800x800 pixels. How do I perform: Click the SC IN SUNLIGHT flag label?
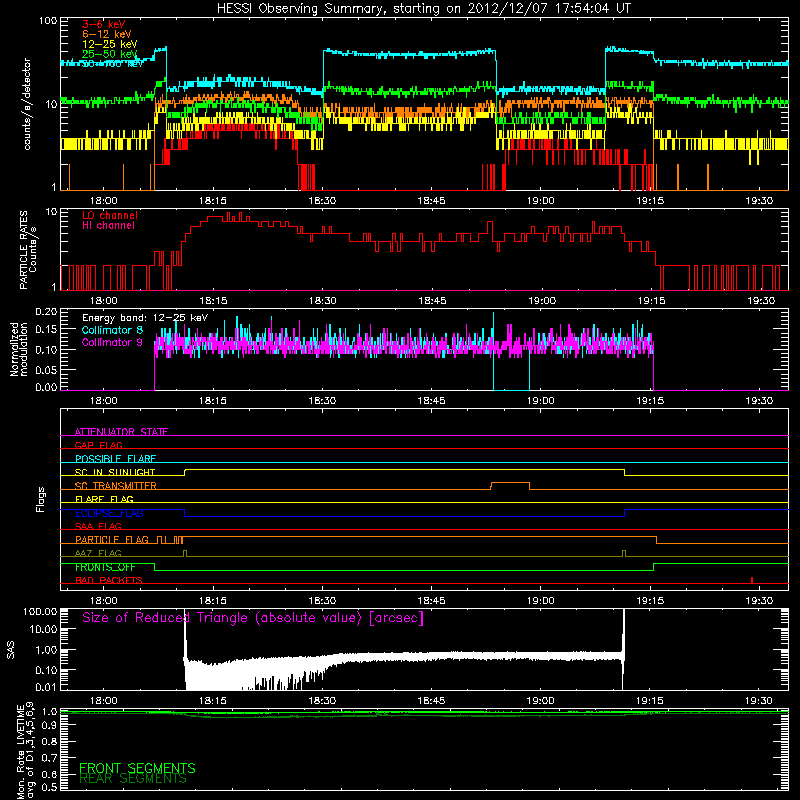coord(115,472)
